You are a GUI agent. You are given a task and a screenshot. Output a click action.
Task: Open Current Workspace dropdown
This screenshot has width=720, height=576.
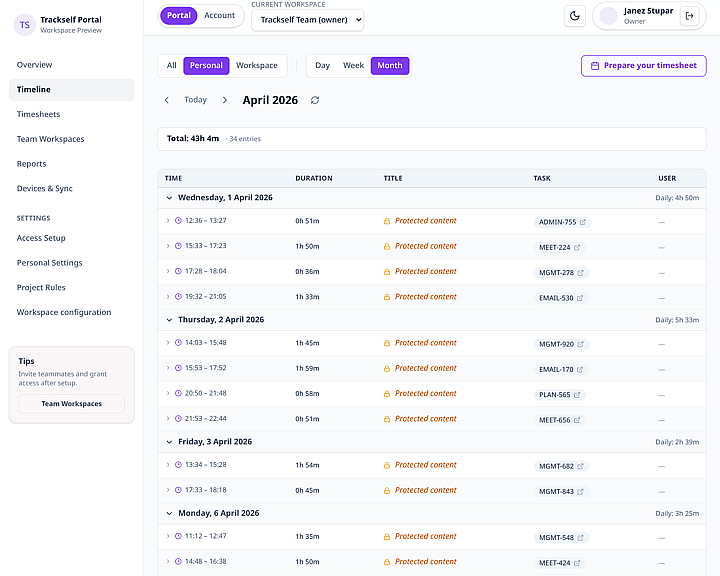308,20
